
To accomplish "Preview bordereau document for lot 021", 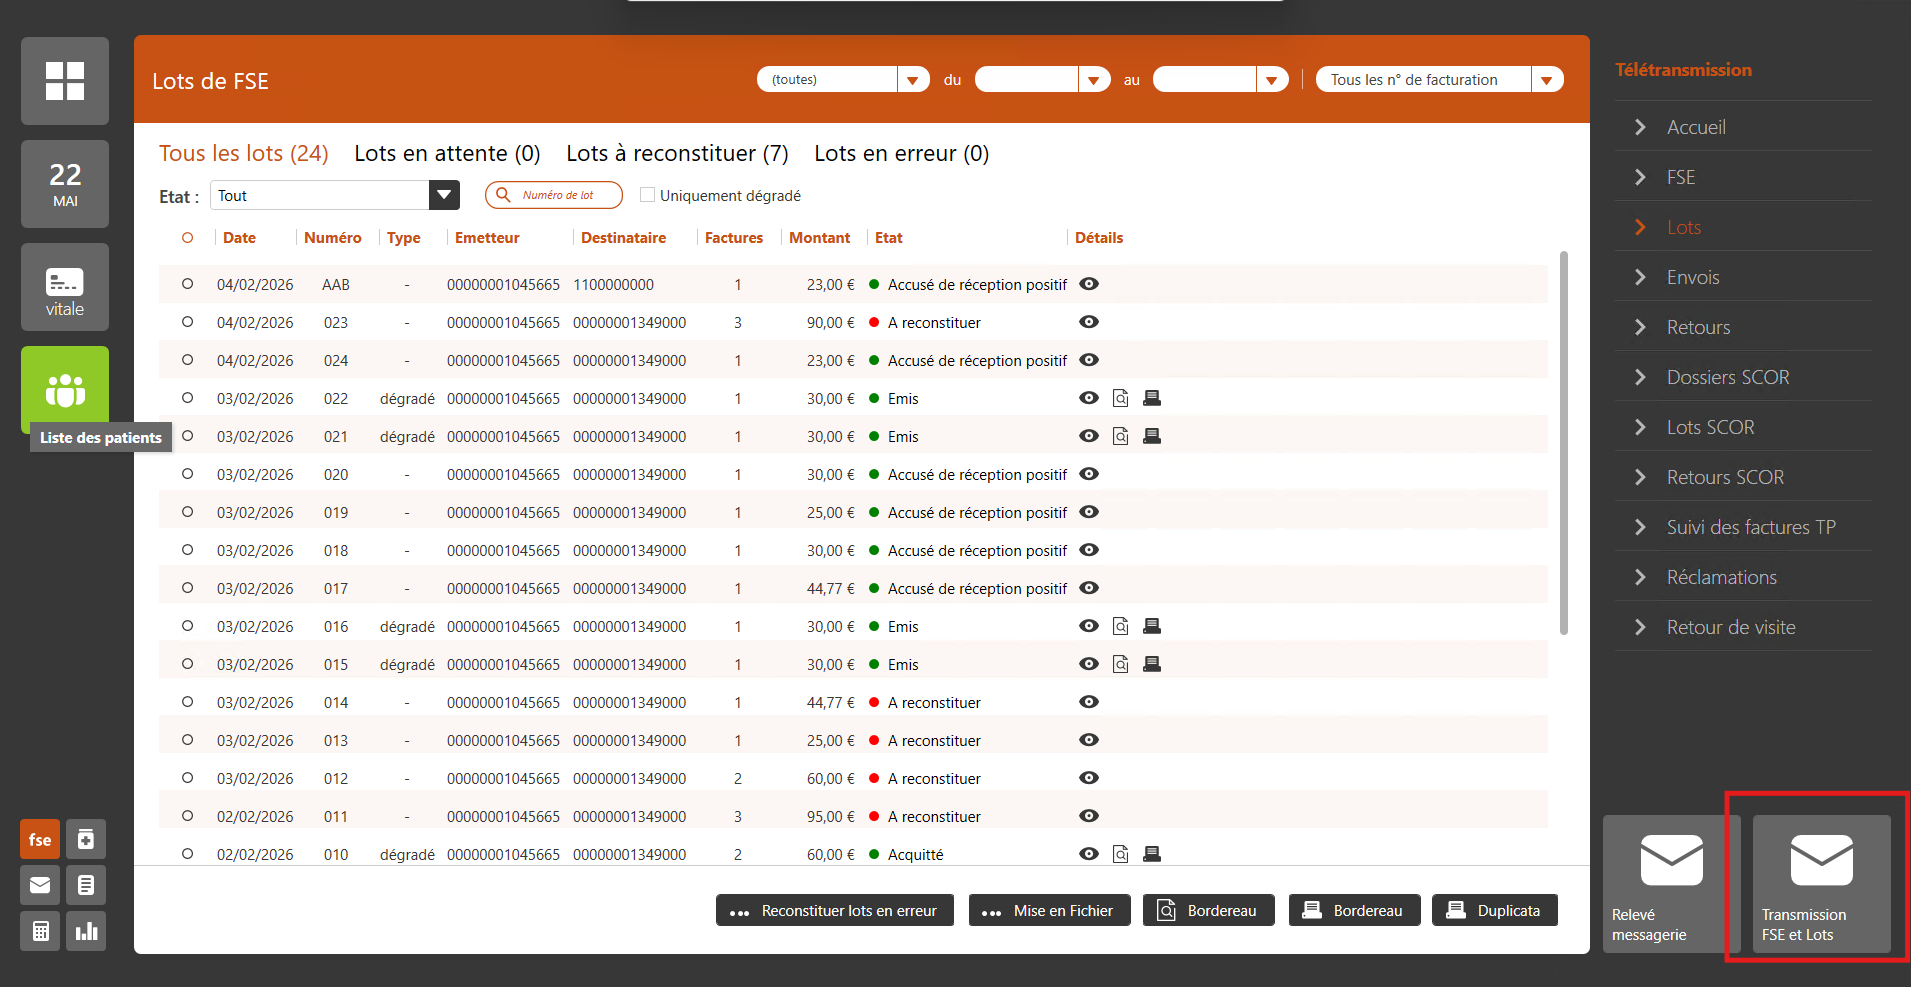I will point(1121,436).
